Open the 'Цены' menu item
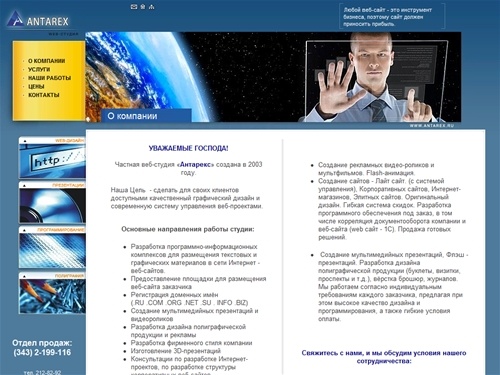 click(x=36, y=86)
